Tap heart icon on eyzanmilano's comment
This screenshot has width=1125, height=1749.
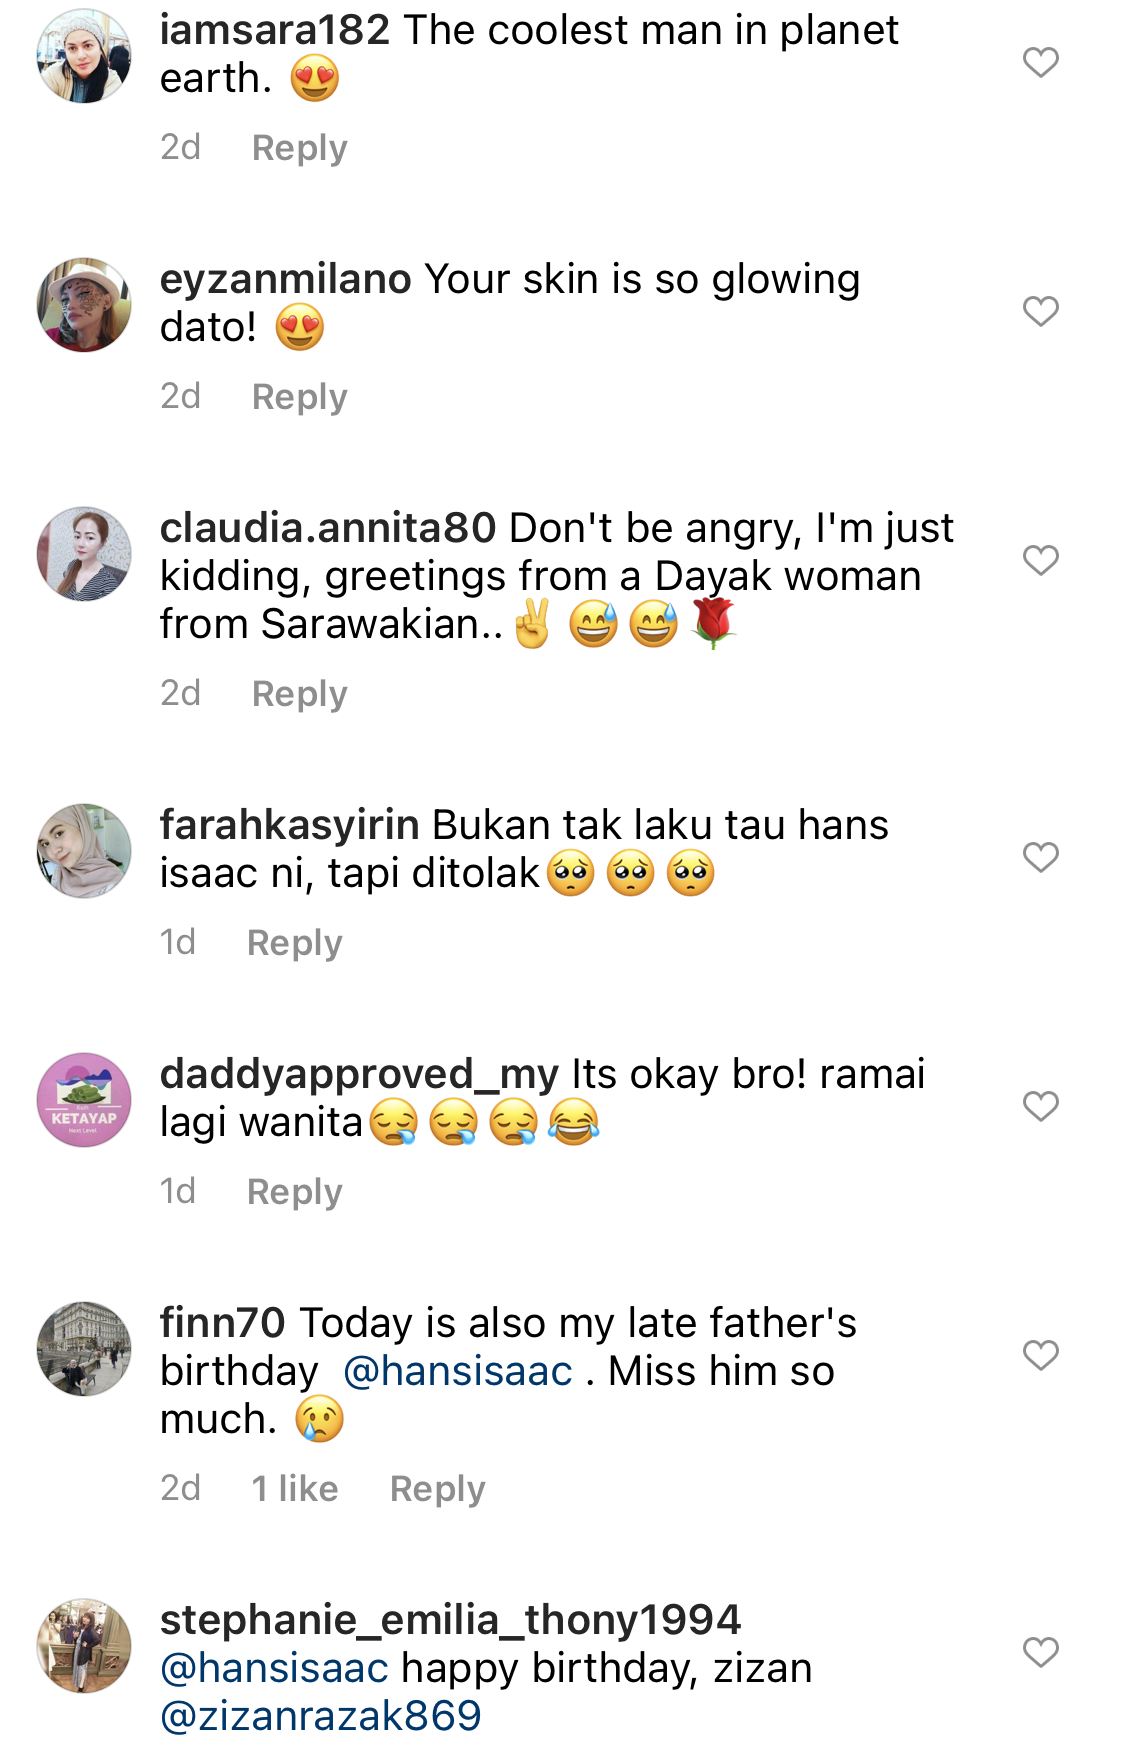1040,311
